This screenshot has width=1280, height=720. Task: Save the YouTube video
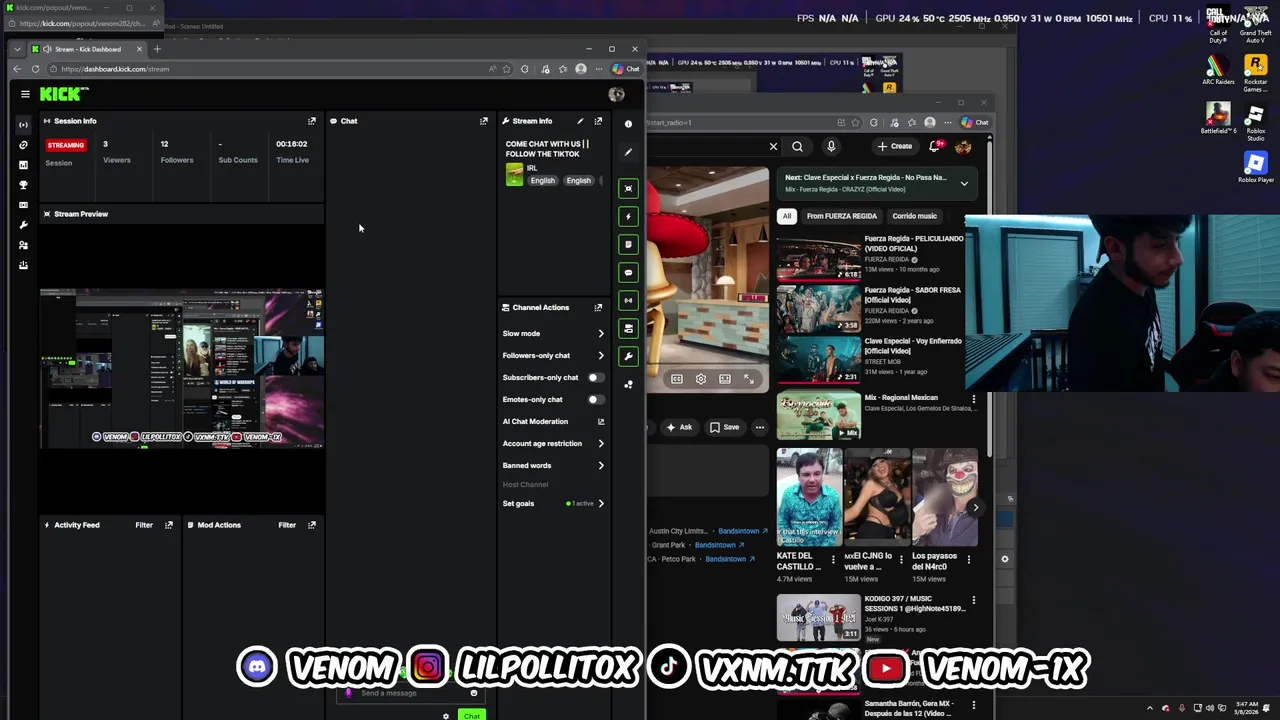725,427
